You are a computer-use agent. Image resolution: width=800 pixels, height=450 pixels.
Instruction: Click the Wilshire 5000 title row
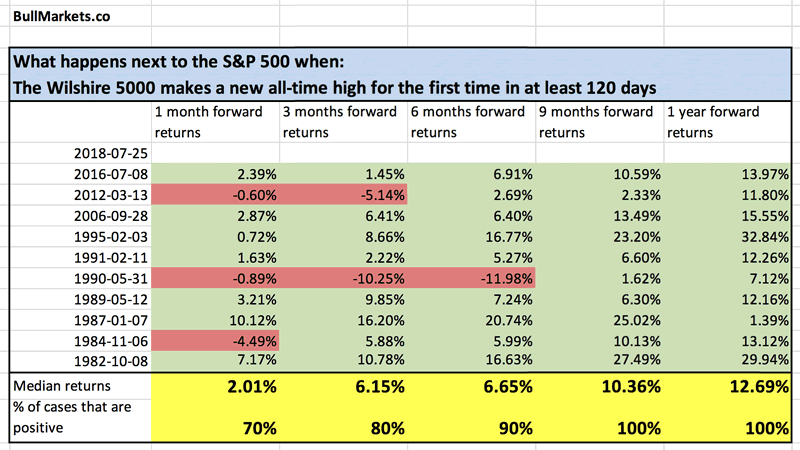pyautogui.click(x=334, y=88)
